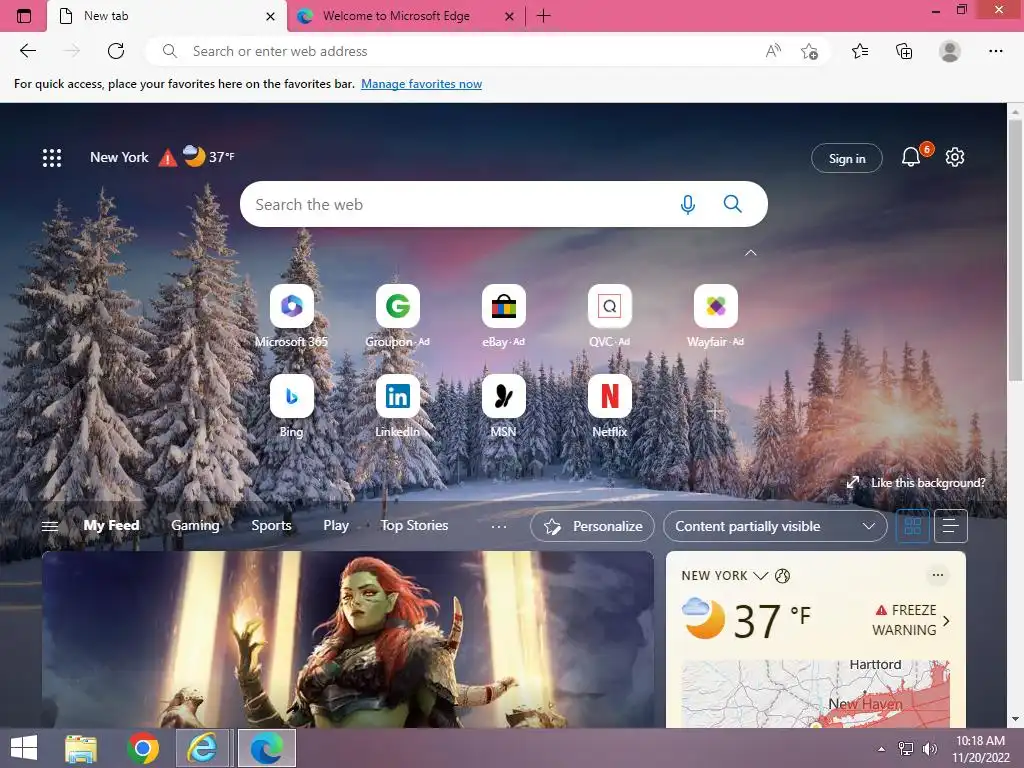Screen dimensions: 1024x768
Task: Select the Top Stories feed tab
Action: pyautogui.click(x=414, y=526)
